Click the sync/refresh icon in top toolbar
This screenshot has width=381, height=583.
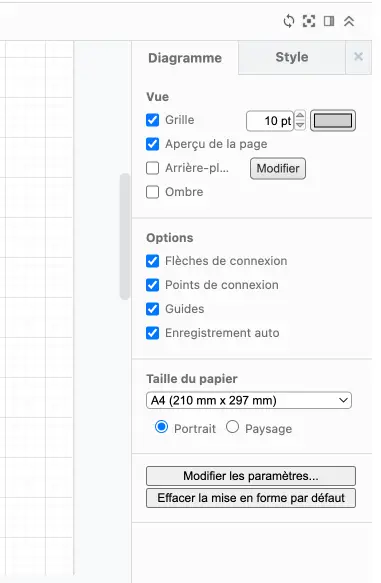tap(289, 21)
